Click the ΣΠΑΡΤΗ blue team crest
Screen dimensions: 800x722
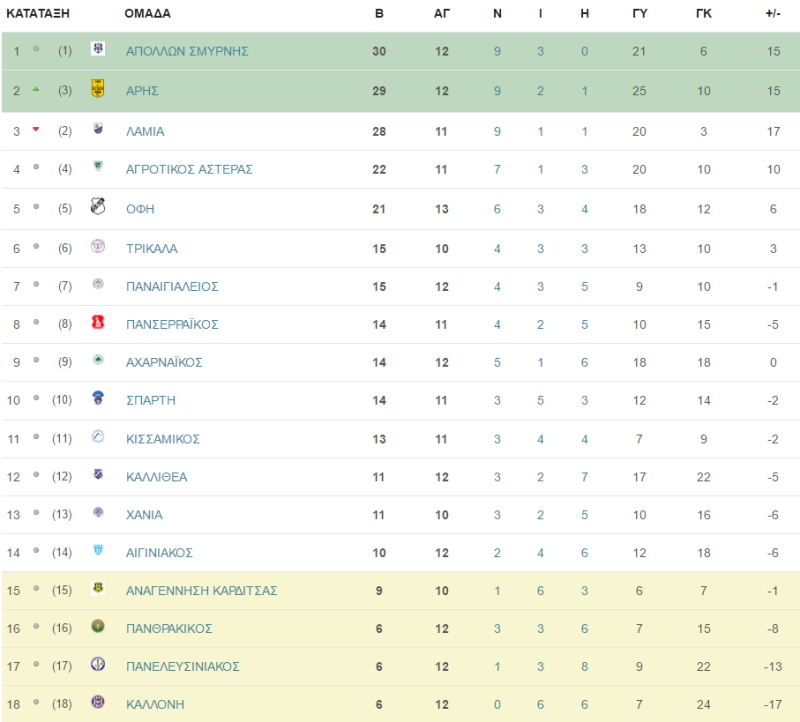97,397
